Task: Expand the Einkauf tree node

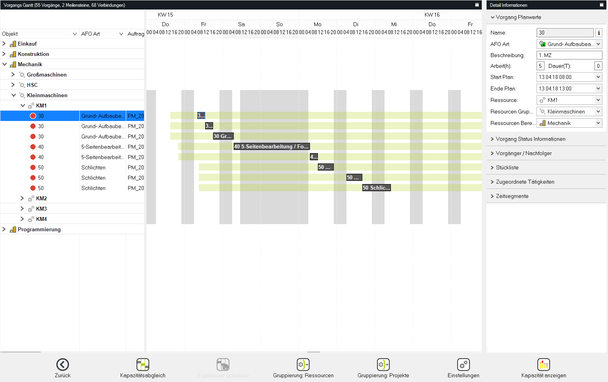Action: pos(4,44)
